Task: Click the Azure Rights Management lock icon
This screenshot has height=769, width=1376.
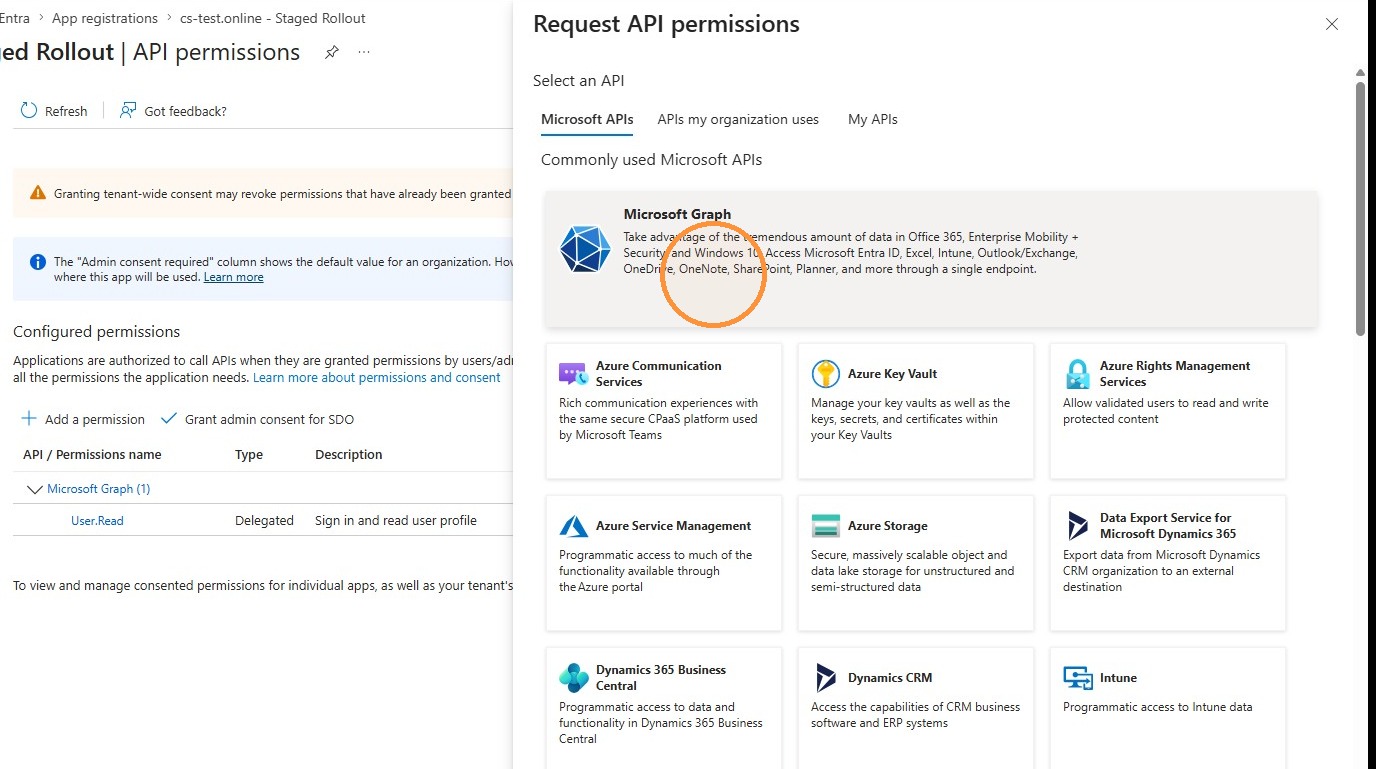Action: pyautogui.click(x=1077, y=374)
